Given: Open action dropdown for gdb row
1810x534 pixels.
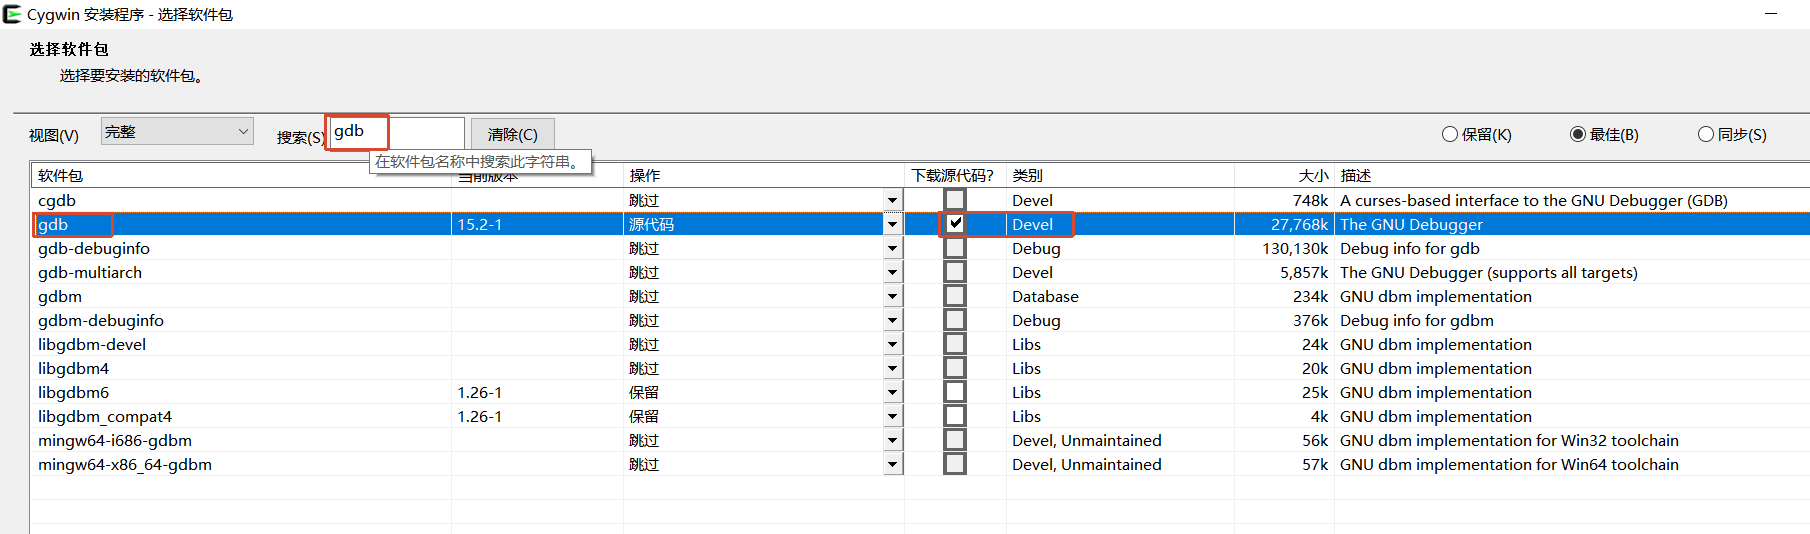Looking at the screenshot, I should 892,224.
